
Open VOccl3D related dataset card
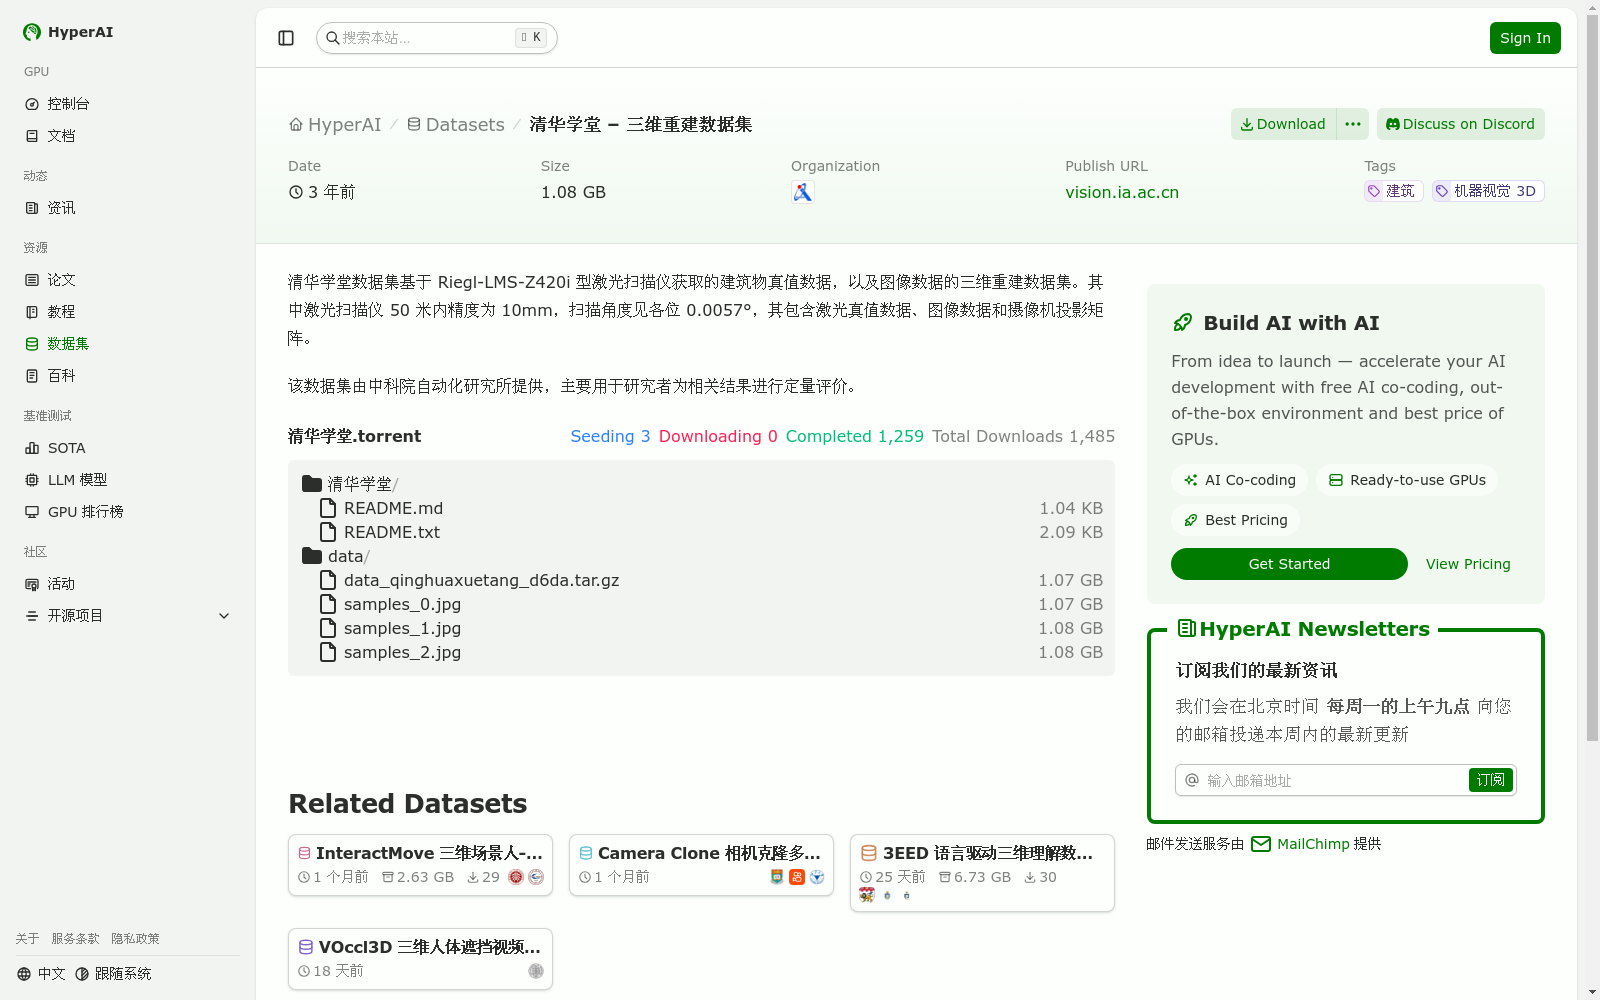[420, 959]
